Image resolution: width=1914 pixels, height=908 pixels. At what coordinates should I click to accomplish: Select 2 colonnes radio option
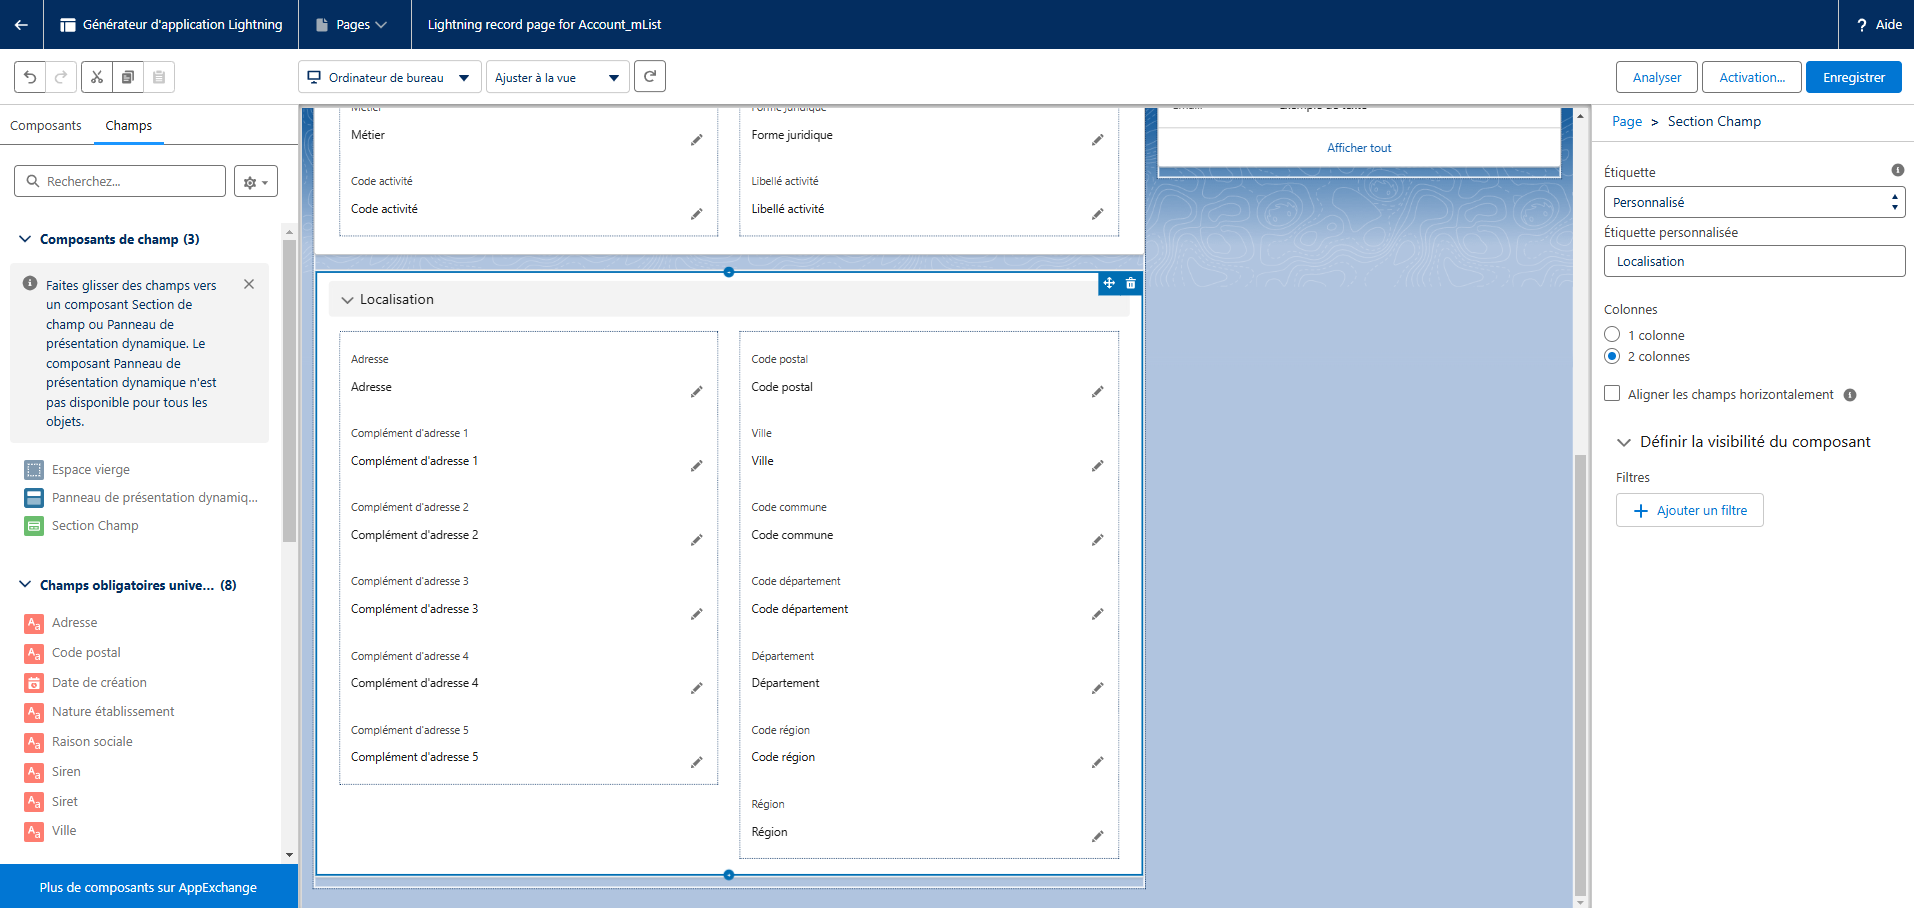1612,356
